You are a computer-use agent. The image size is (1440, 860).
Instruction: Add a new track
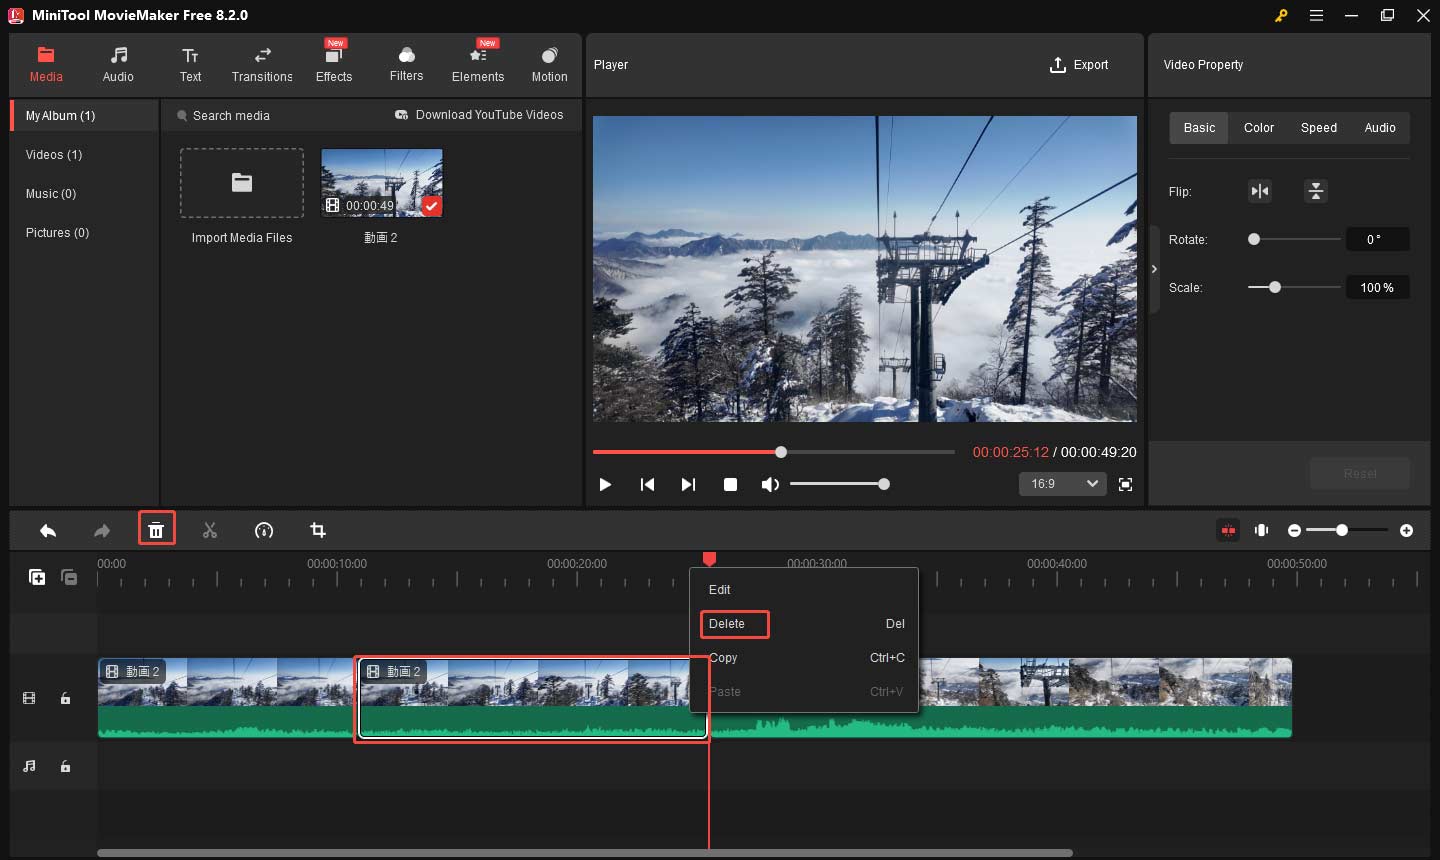click(x=37, y=577)
